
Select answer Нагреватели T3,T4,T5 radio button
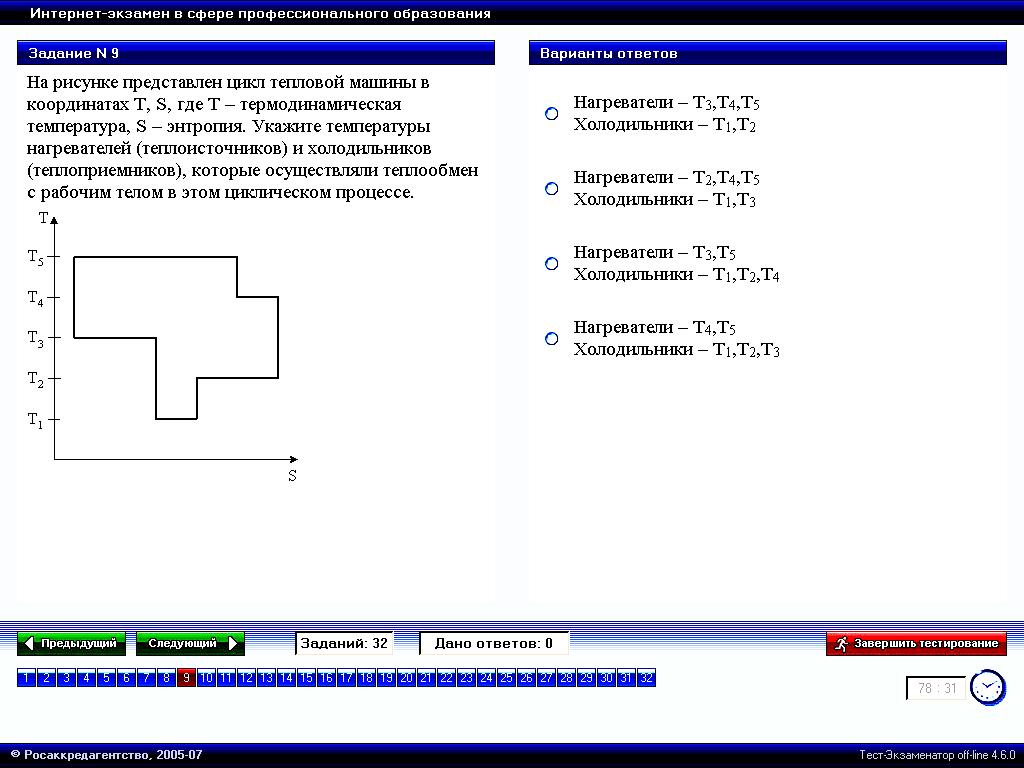pos(552,114)
